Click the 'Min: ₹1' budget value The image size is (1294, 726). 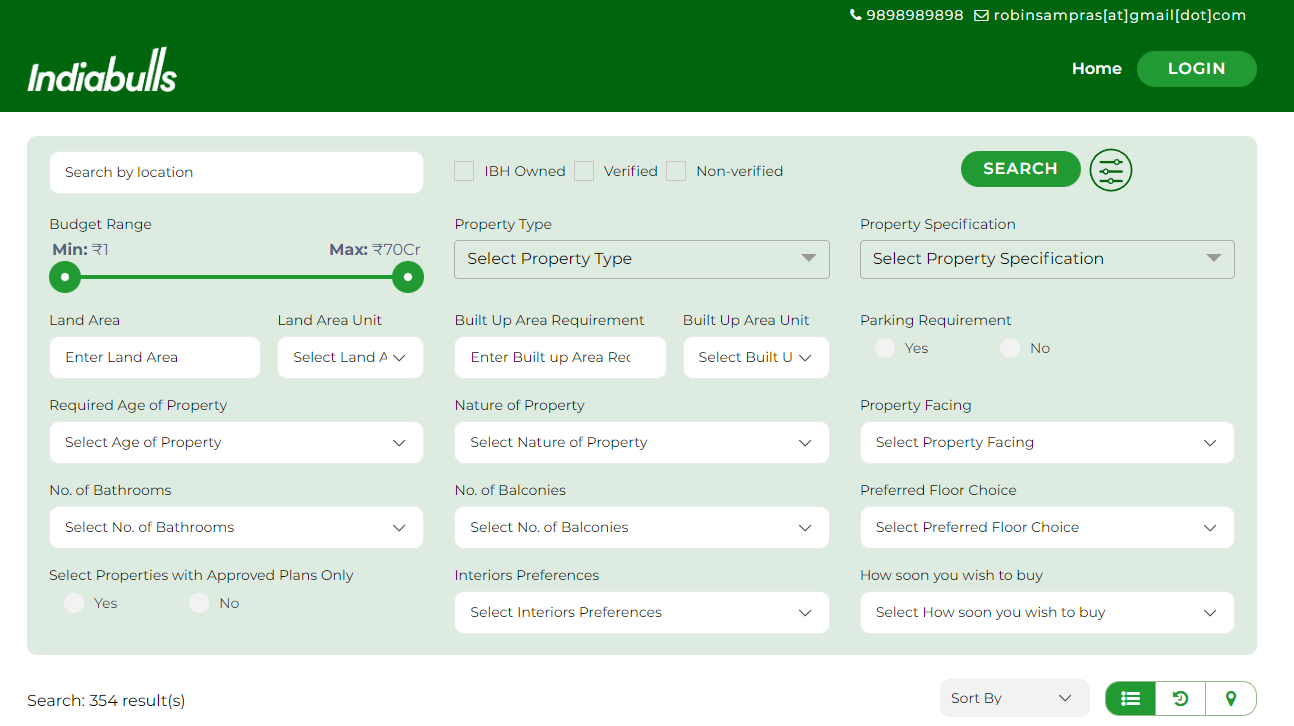coord(81,250)
